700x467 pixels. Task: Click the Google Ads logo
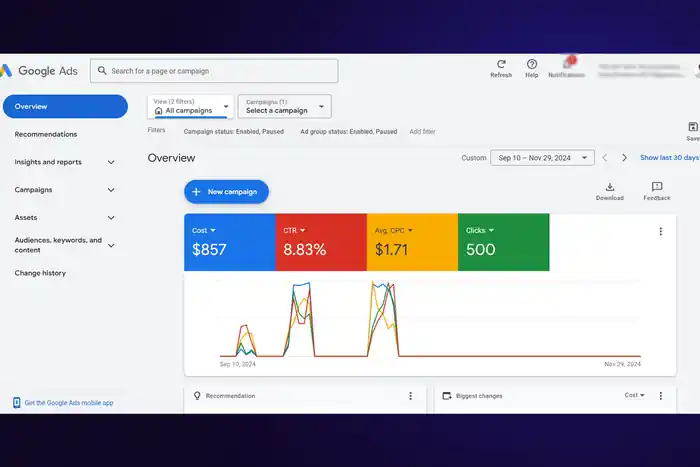pyautogui.click(x=39, y=71)
